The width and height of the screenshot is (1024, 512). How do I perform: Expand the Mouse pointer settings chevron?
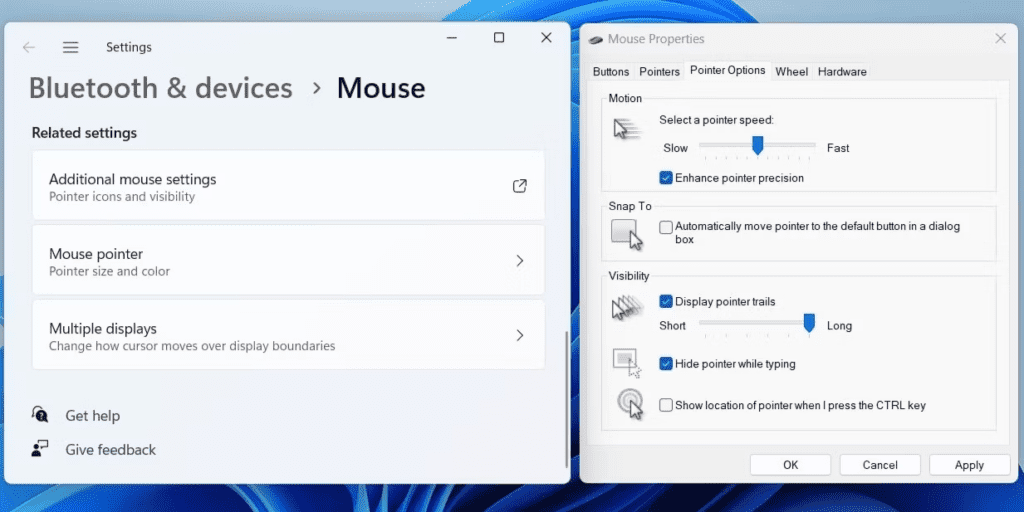click(x=519, y=261)
